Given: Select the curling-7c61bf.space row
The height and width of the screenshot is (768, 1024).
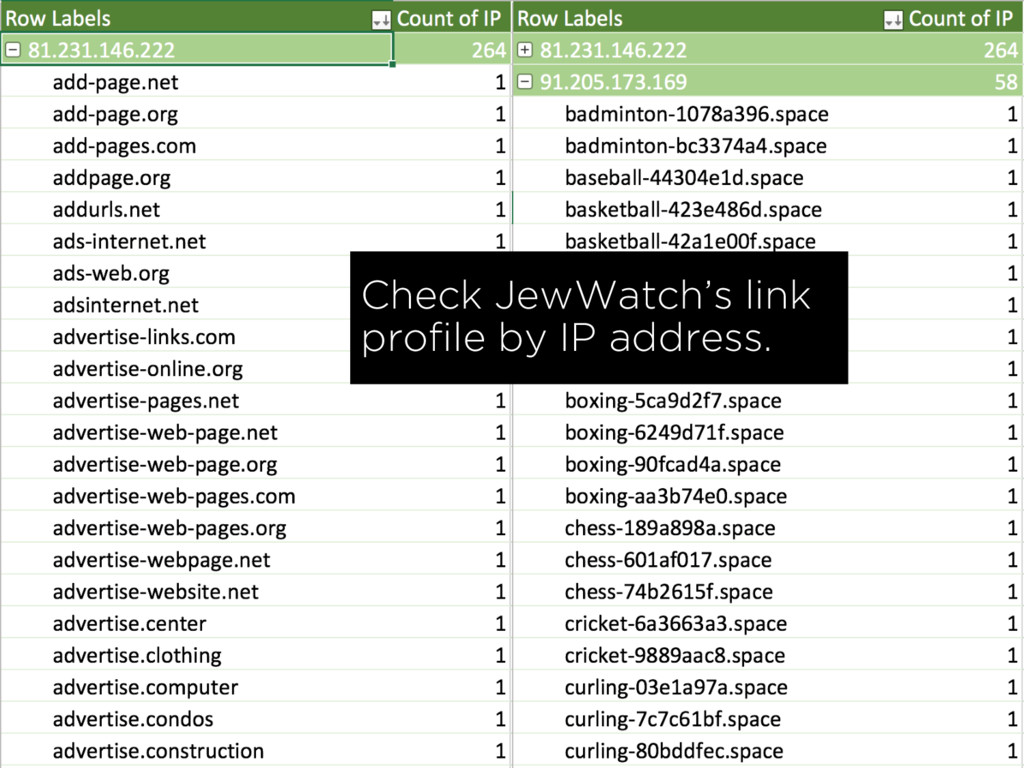Looking at the screenshot, I should click(767, 719).
